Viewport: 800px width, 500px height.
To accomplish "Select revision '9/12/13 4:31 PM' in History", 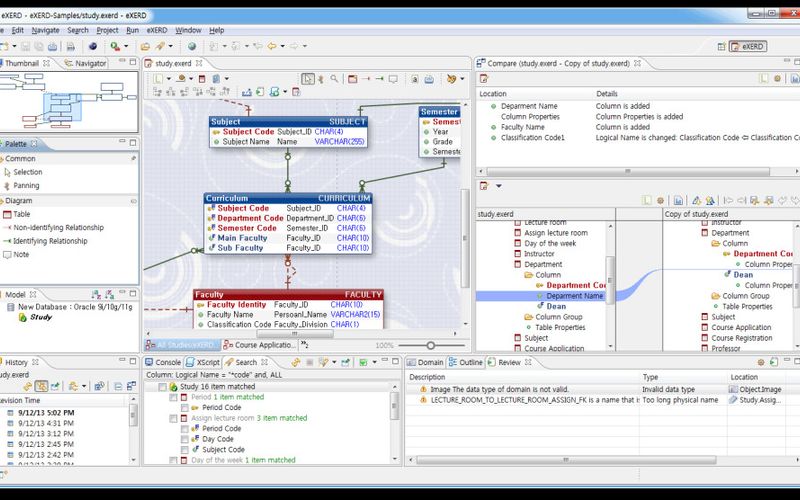I will point(46,423).
